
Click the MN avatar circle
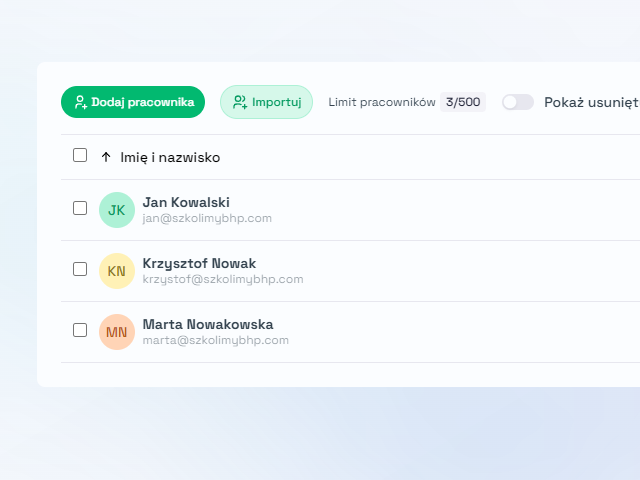tap(117, 332)
